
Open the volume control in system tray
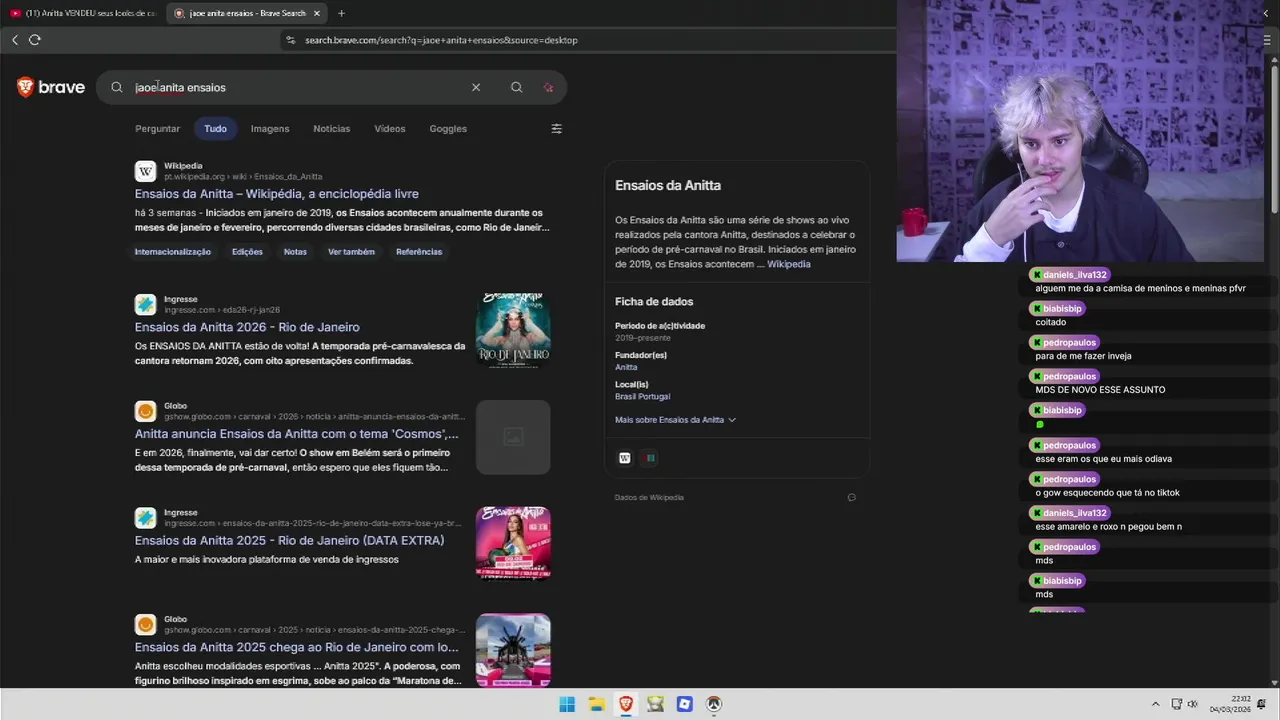coord(1193,704)
